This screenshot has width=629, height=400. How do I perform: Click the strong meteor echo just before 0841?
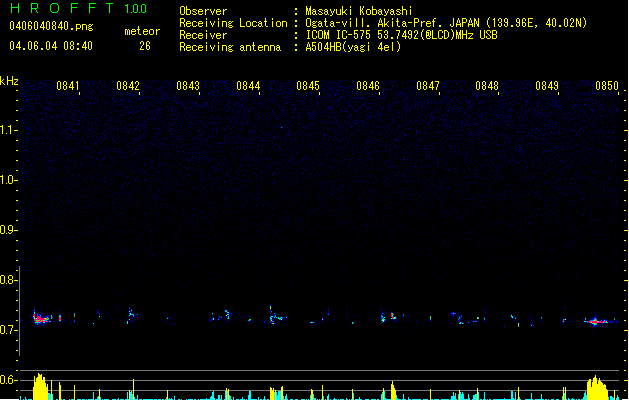click(42, 319)
